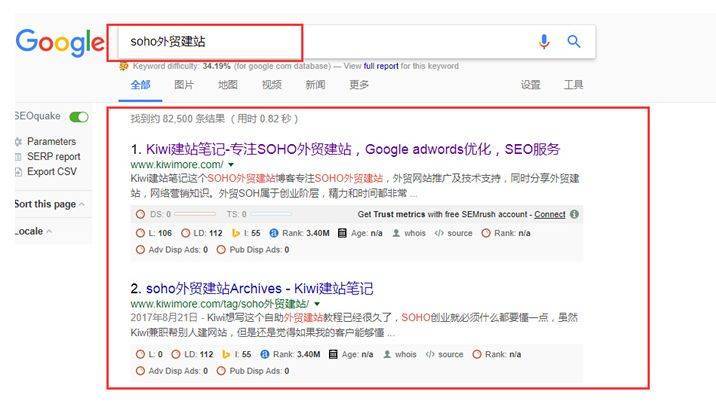Open soho外贸建站Archives result title
Screen dimensions: 716x420
tap(259, 289)
